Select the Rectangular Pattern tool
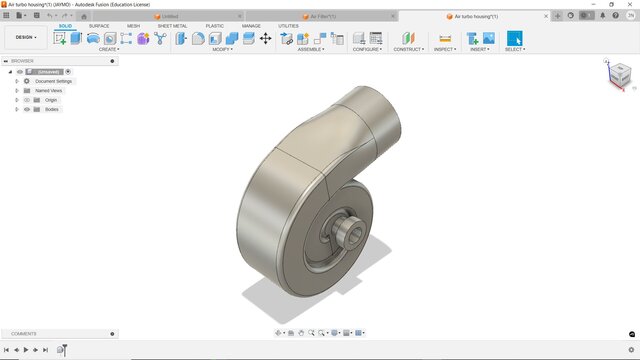Viewport: 640px width, 360px height. coord(126,38)
